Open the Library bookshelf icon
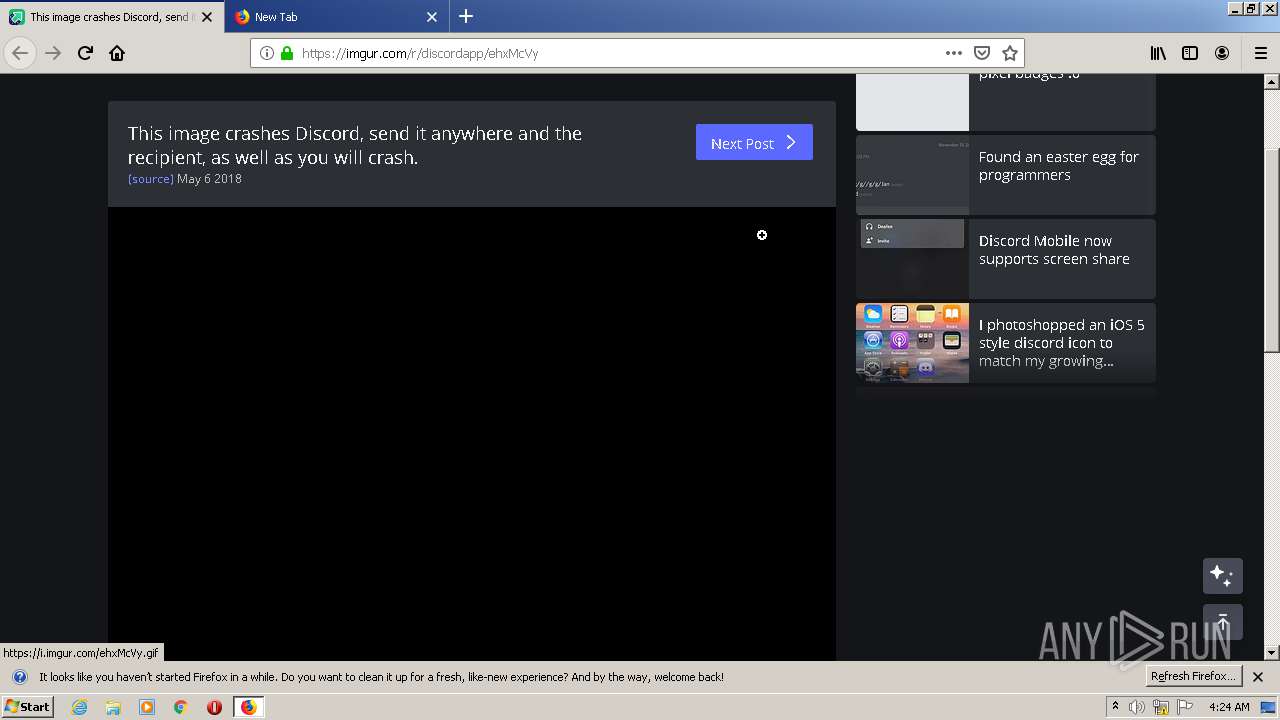The width and height of the screenshot is (1280, 720). point(1158,53)
